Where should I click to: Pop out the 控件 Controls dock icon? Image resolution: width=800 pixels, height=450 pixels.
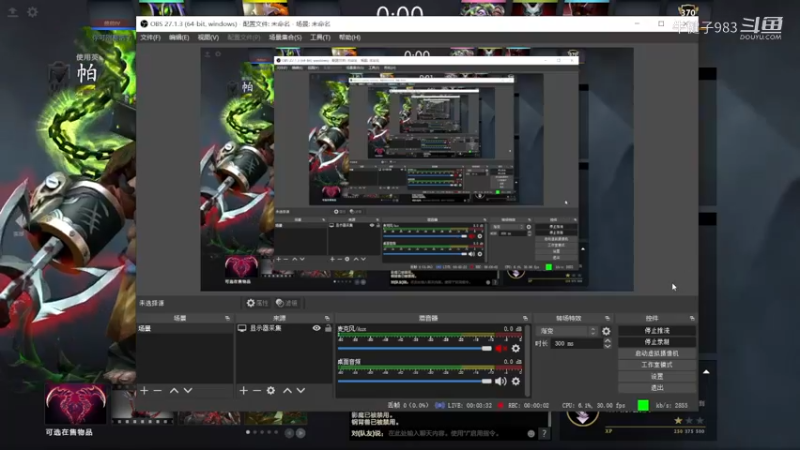tap(692, 318)
